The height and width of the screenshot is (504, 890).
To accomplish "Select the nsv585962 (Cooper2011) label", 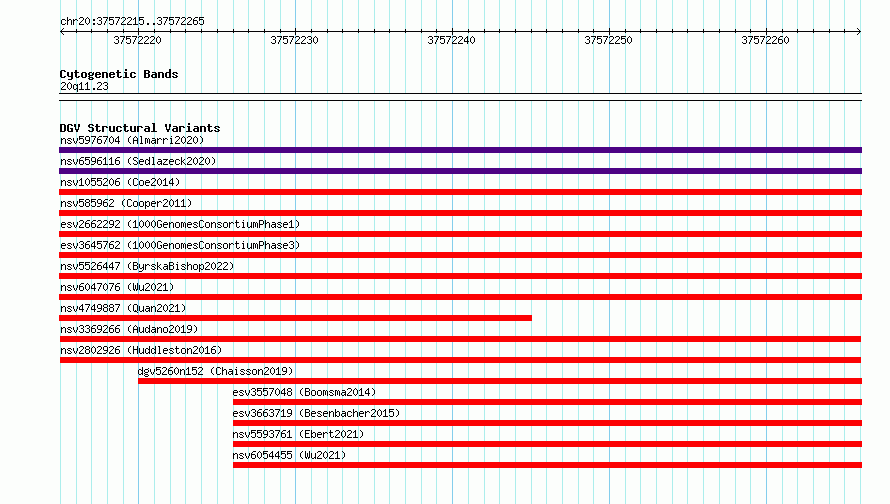I will 126,203.
